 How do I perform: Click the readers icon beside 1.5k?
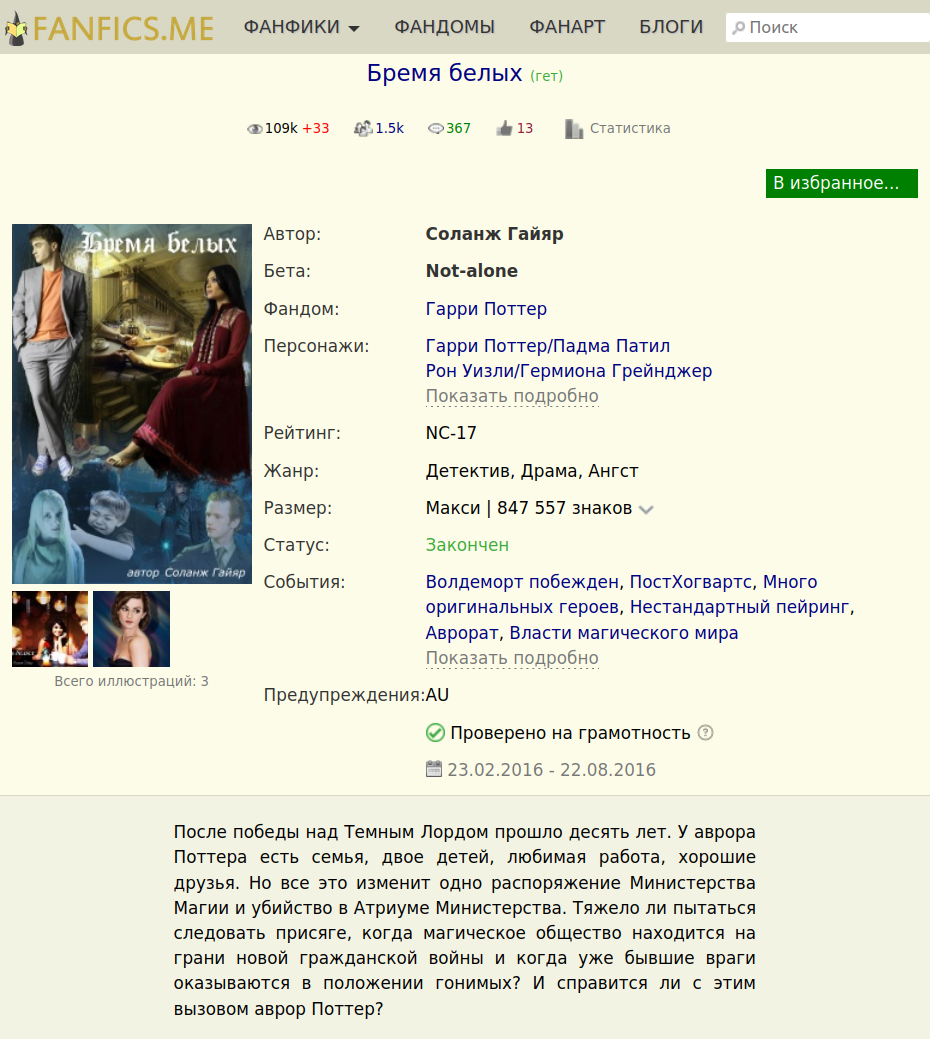pyautogui.click(x=363, y=129)
